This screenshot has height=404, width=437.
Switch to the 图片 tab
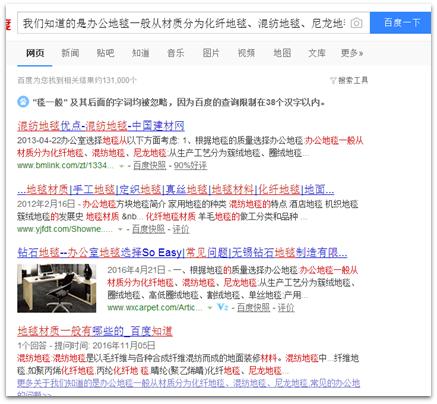coord(211,53)
